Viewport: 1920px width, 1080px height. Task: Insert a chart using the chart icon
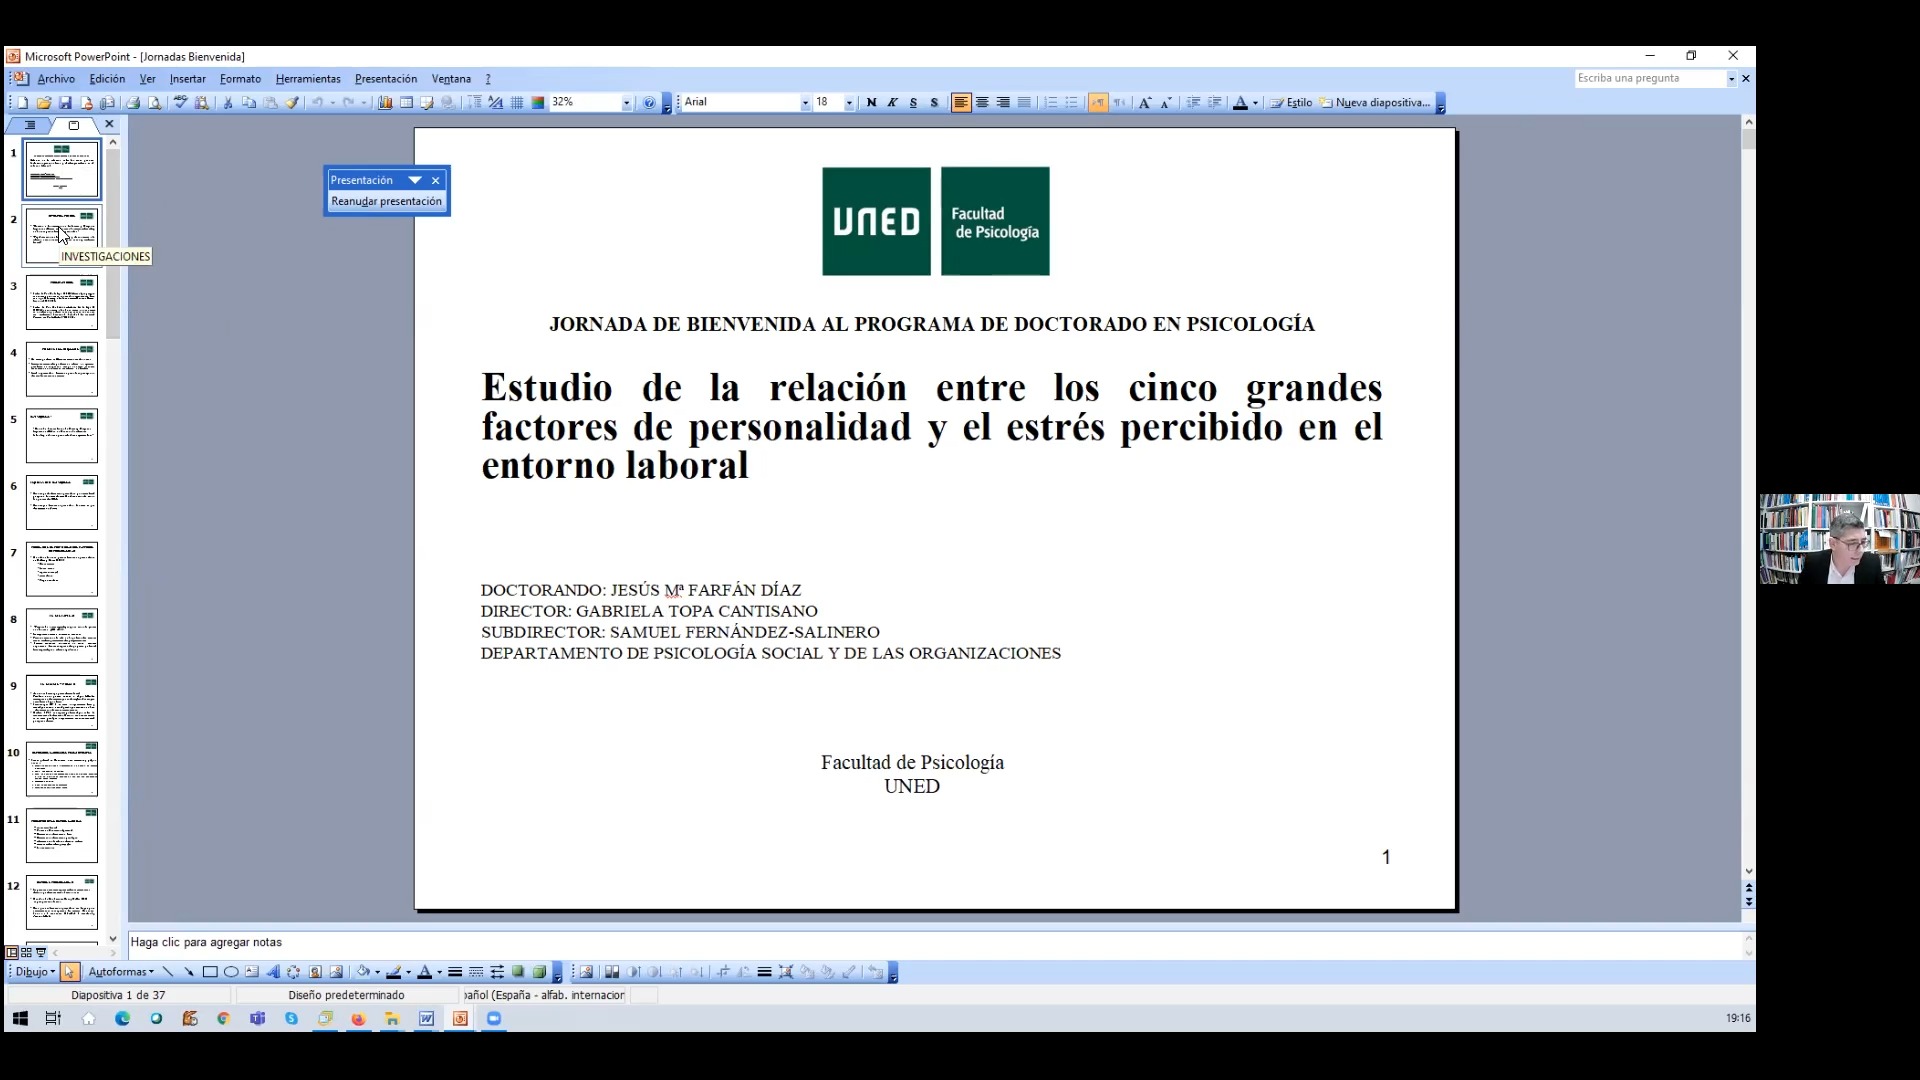(385, 103)
